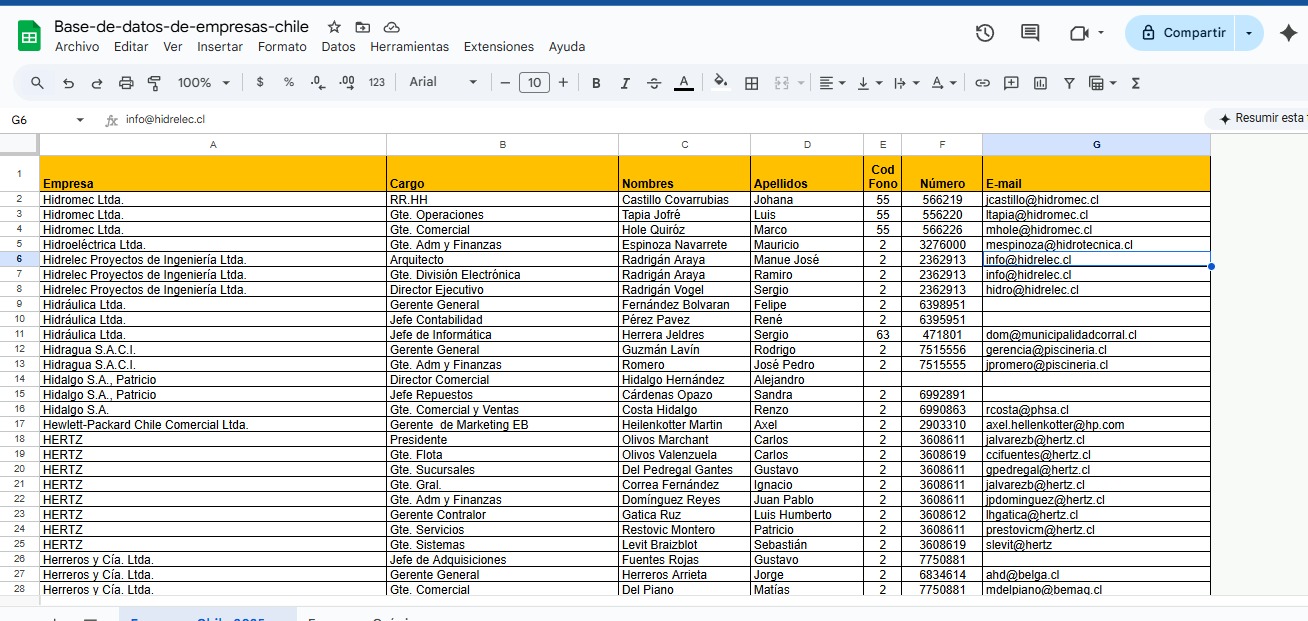Image resolution: width=1308 pixels, height=621 pixels.
Task: Open the zoom 100% dropdown
Action: coord(204,83)
